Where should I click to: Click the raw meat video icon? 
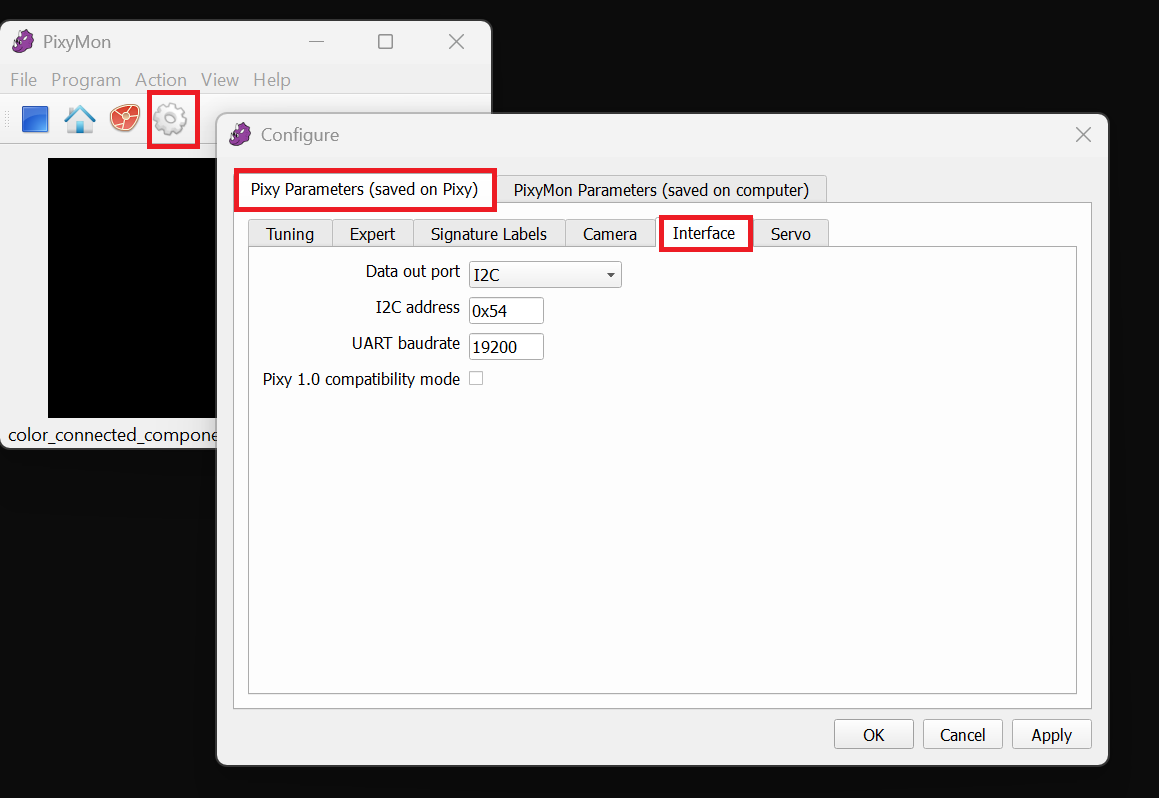pyautogui.click(x=125, y=120)
